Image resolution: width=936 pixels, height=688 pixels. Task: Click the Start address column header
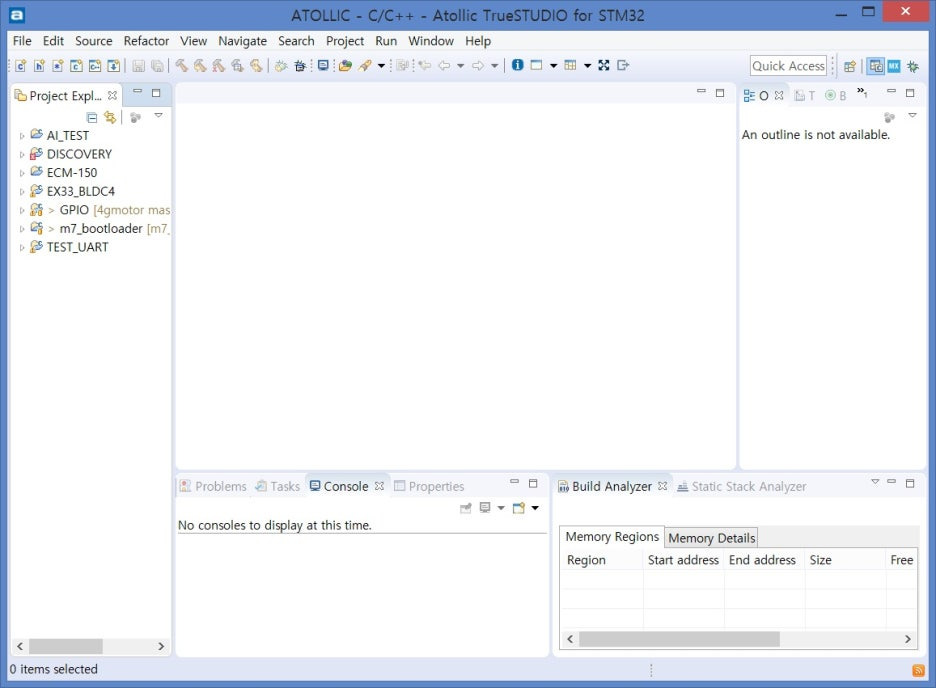[x=683, y=560]
